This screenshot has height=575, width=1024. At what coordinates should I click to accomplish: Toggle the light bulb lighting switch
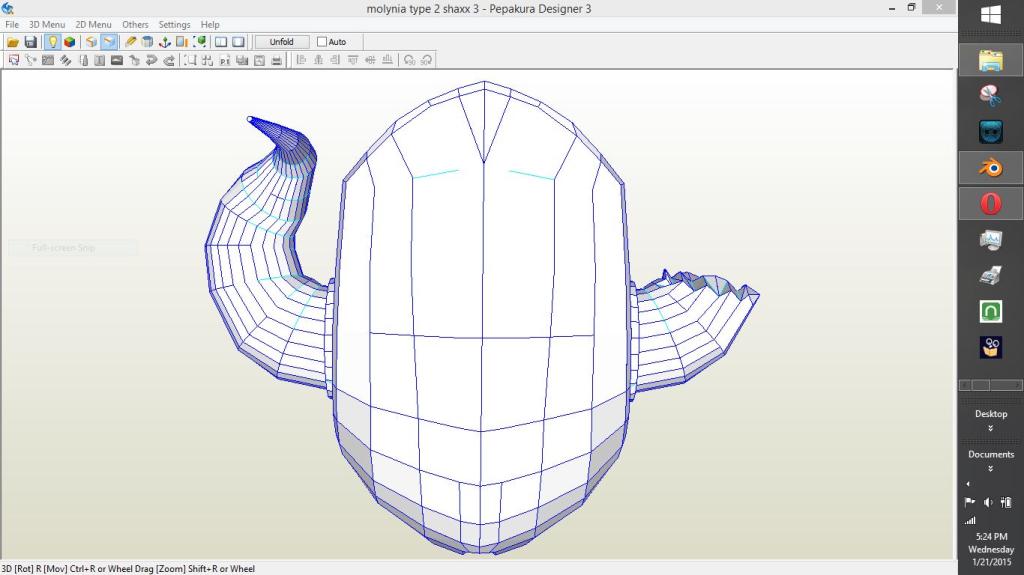(x=52, y=42)
